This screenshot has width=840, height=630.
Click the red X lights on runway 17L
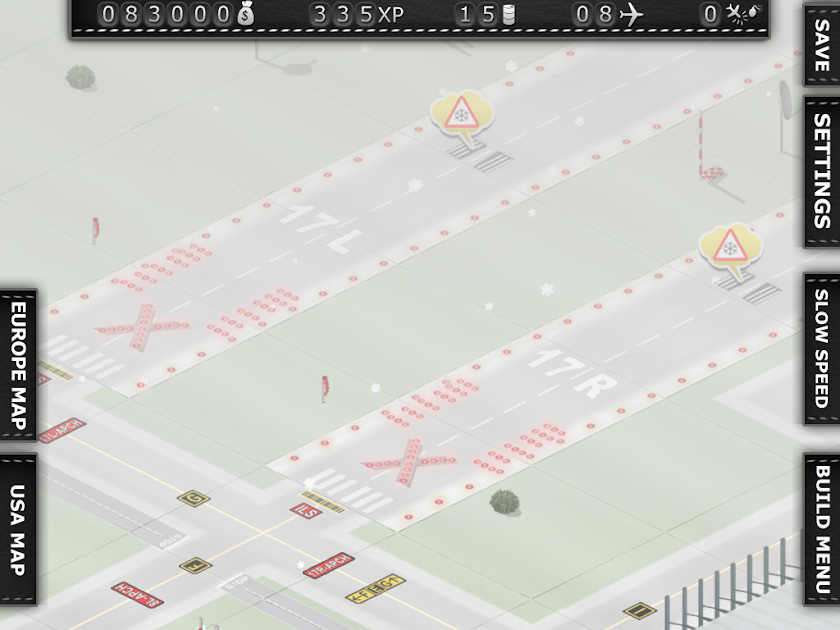(x=141, y=326)
